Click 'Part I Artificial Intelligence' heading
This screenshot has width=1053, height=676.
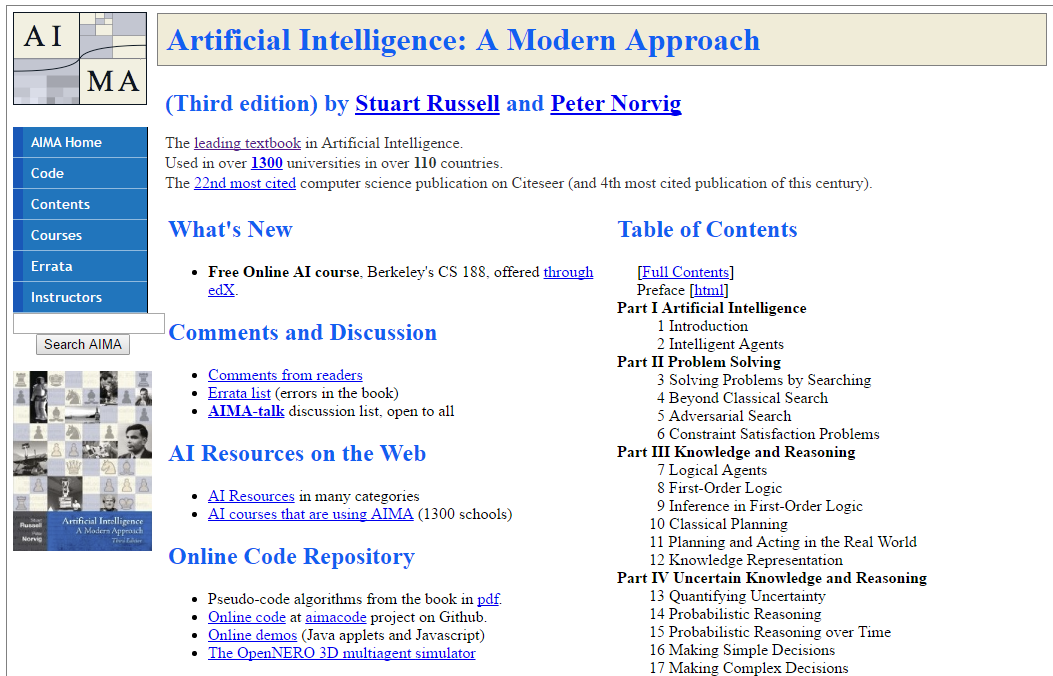(x=711, y=308)
